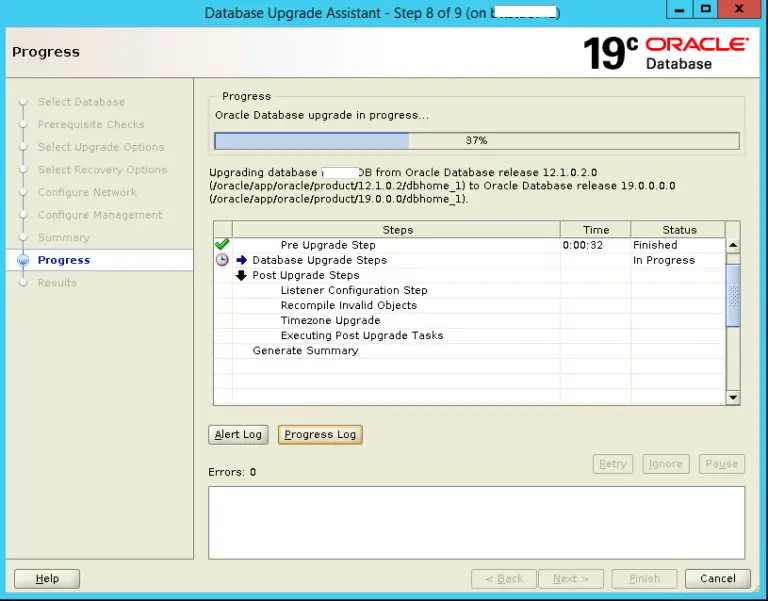Click the Next button
Screen dimensions: 768x601
pos(571,578)
